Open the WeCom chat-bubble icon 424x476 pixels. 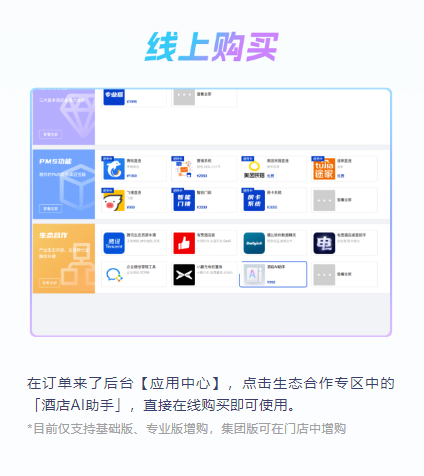pos(114,275)
